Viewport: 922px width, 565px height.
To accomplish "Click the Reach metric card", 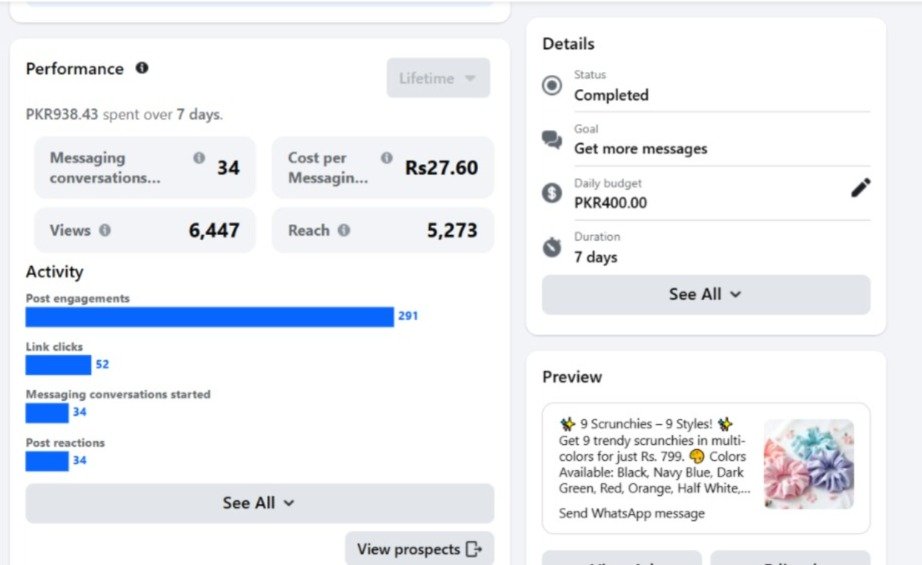I will click(x=382, y=230).
